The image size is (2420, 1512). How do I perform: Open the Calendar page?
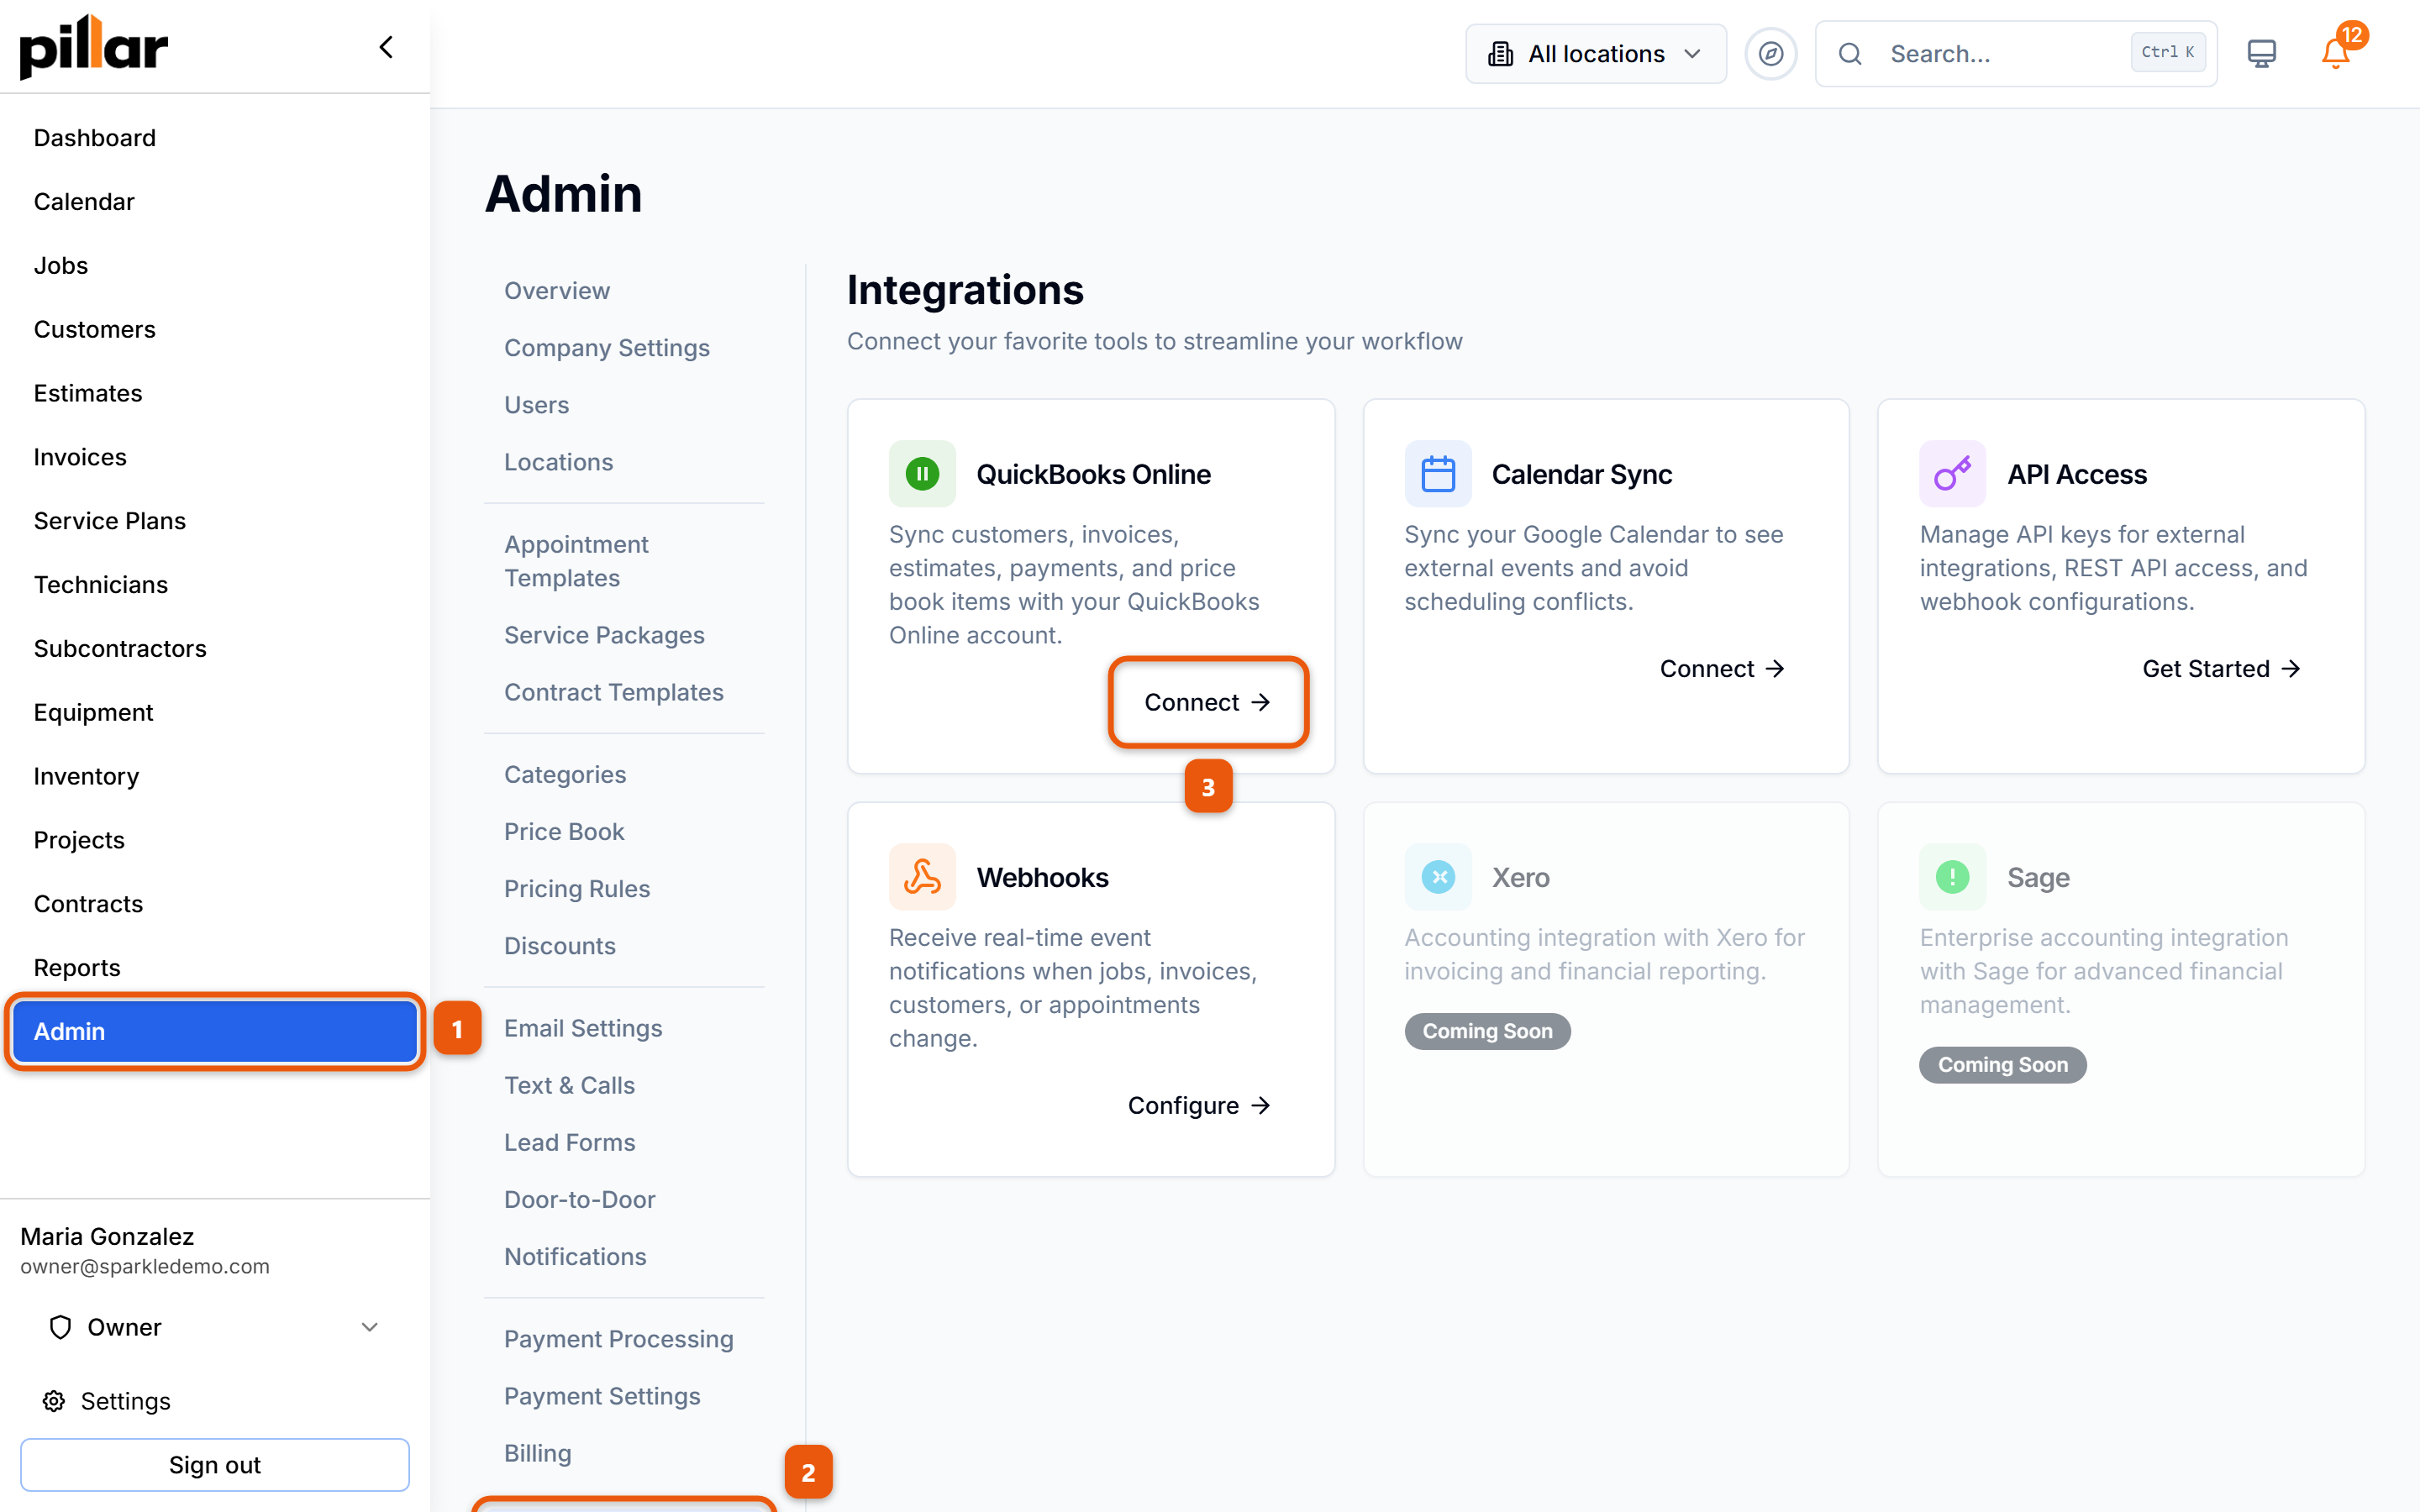(x=215, y=202)
